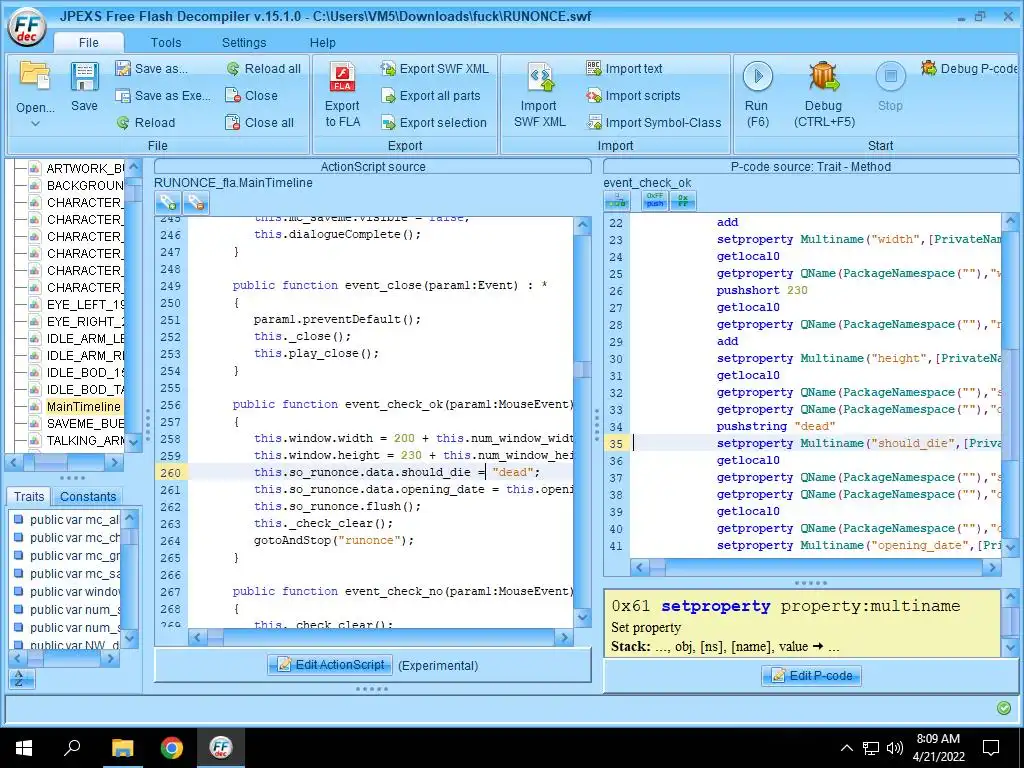Image resolution: width=1024 pixels, height=768 pixels.
Task: Choose Export all parts
Action: click(x=431, y=95)
